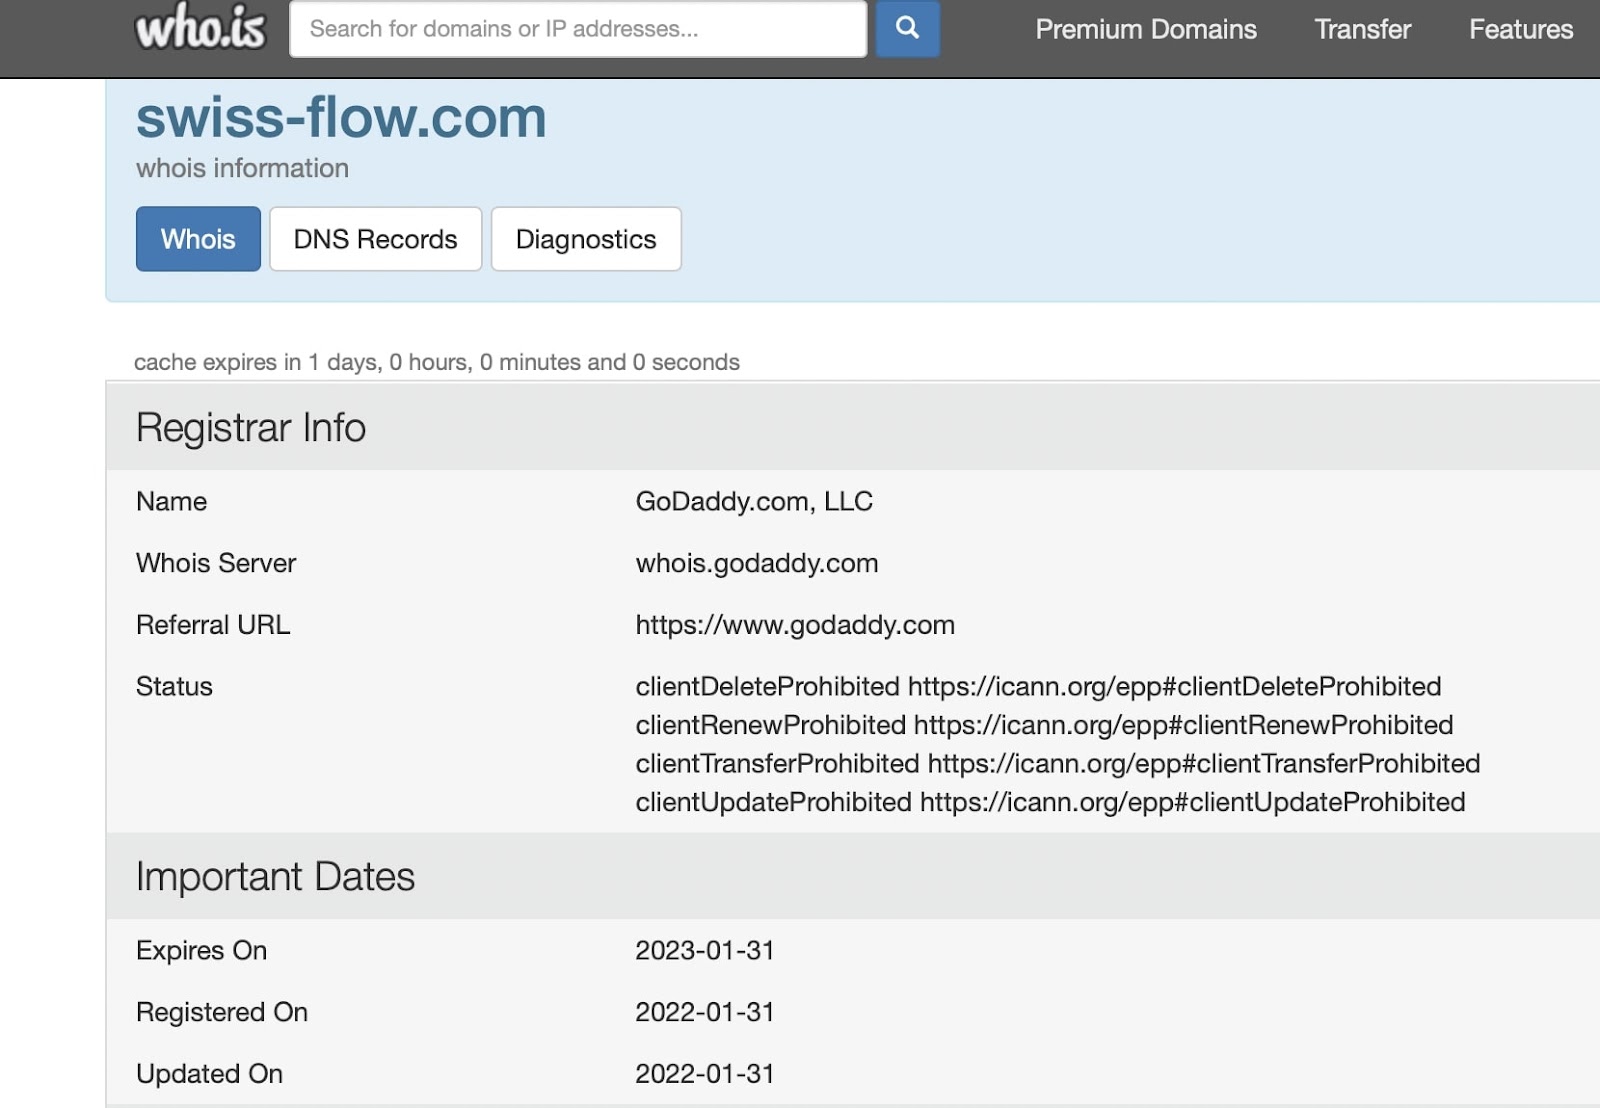The image size is (1600, 1108).
Task: Click the 2022-01-31 Registered On date
Action: (x=705, y=1012)
